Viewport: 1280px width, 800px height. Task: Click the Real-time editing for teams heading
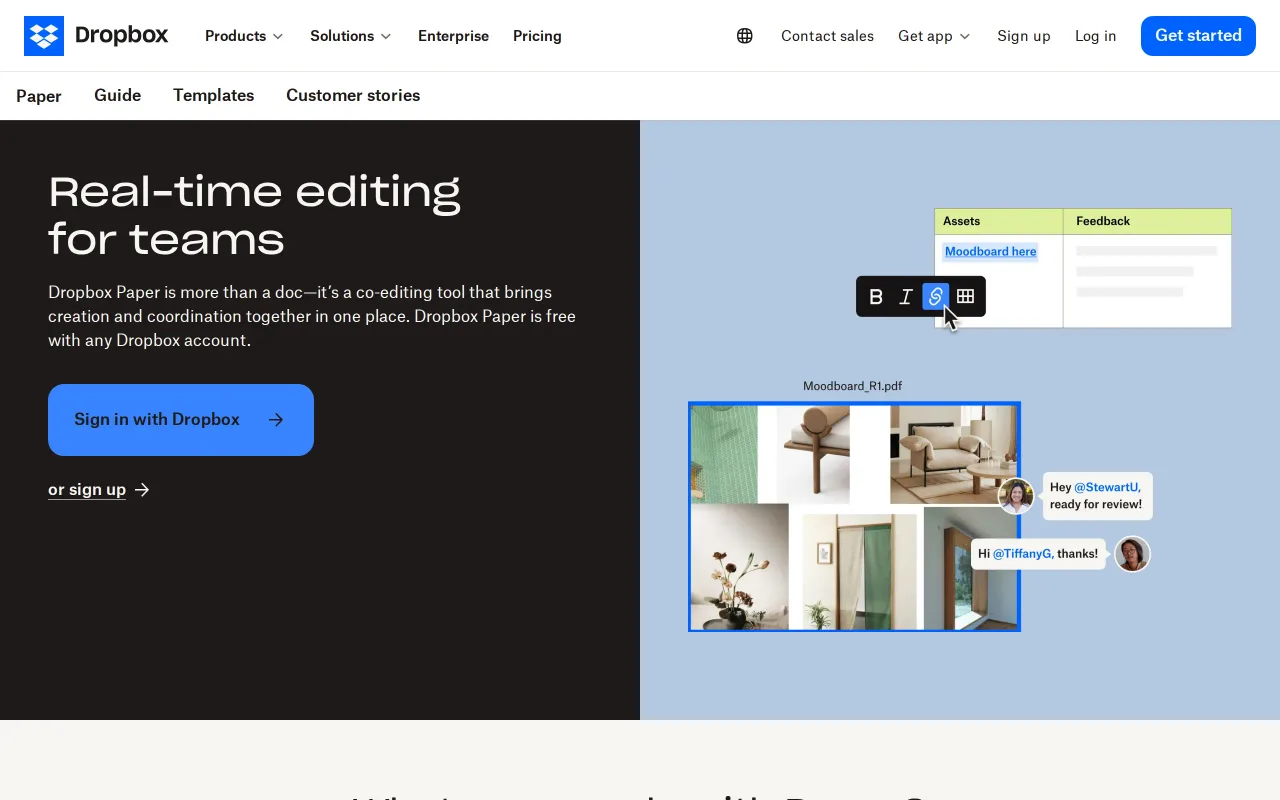click(255, 215)
